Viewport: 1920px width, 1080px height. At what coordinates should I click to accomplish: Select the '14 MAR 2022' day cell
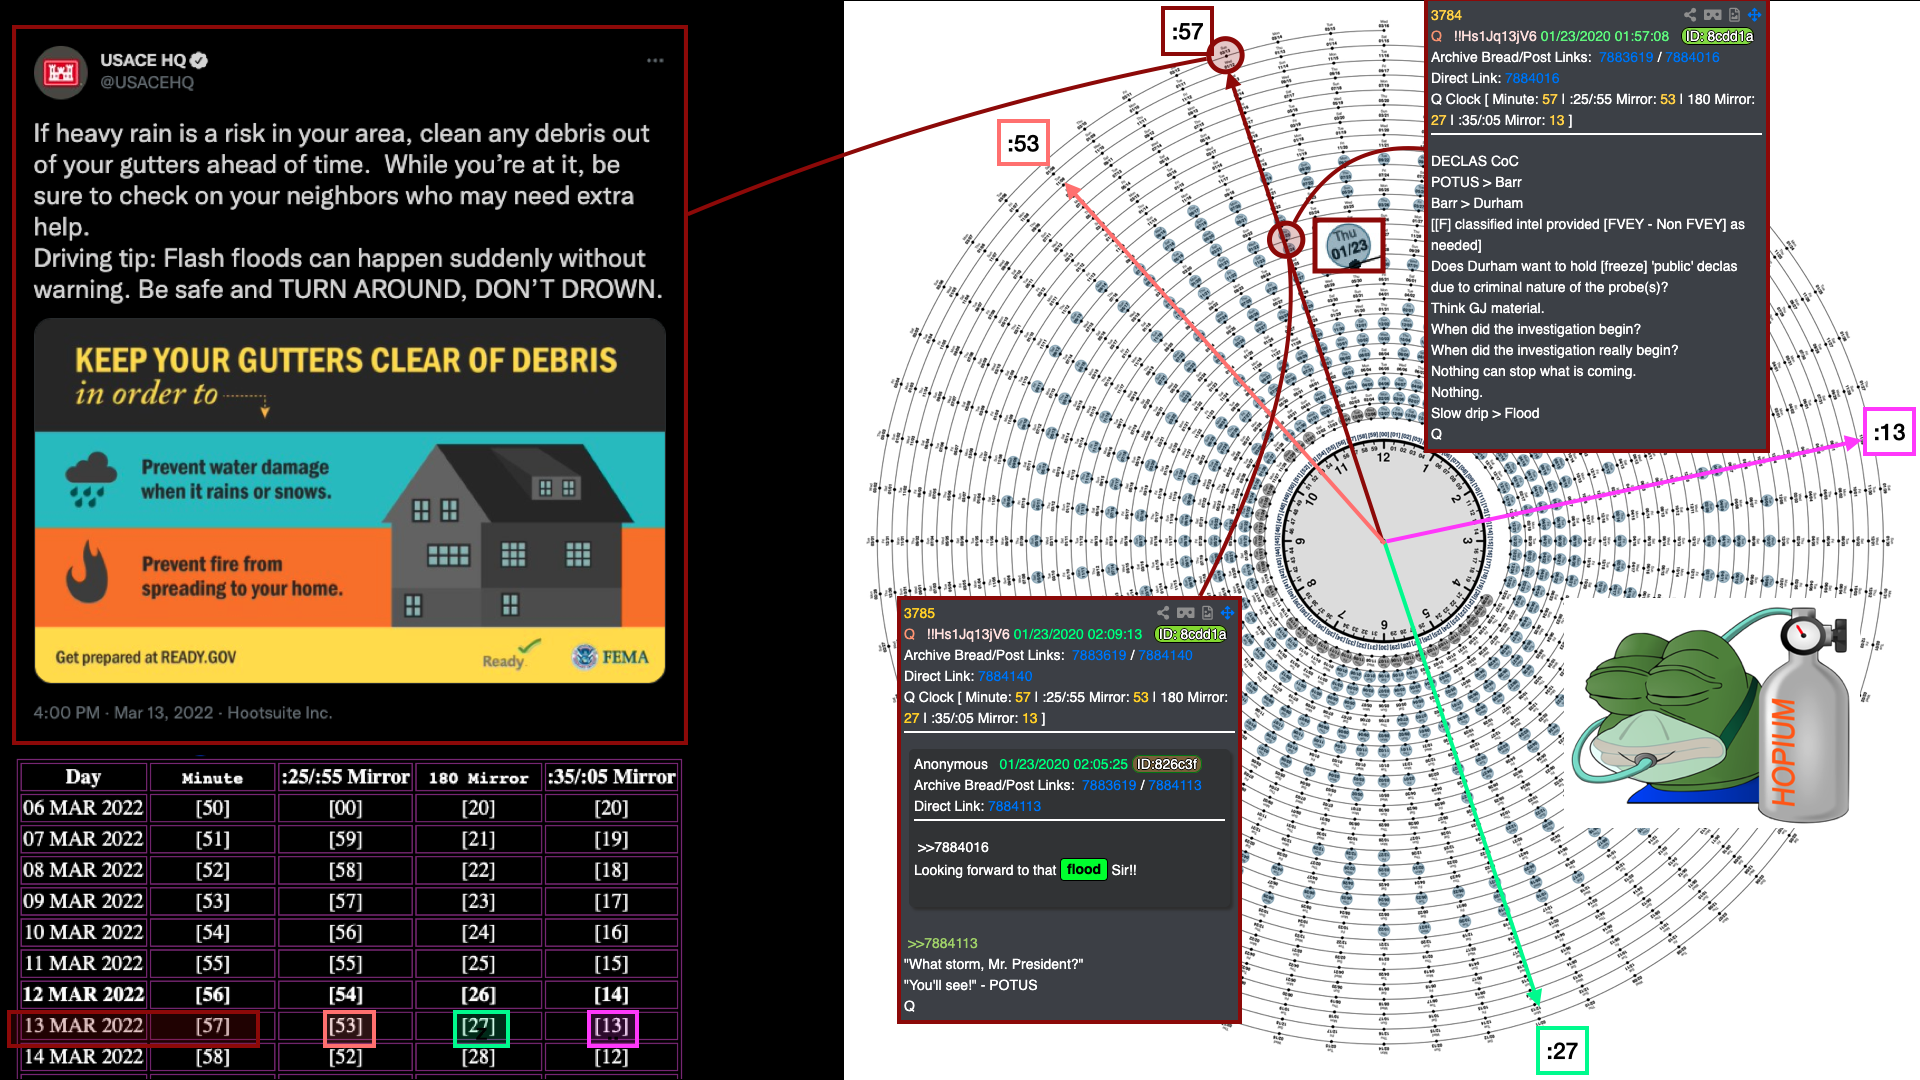(x=83, y=1056)
